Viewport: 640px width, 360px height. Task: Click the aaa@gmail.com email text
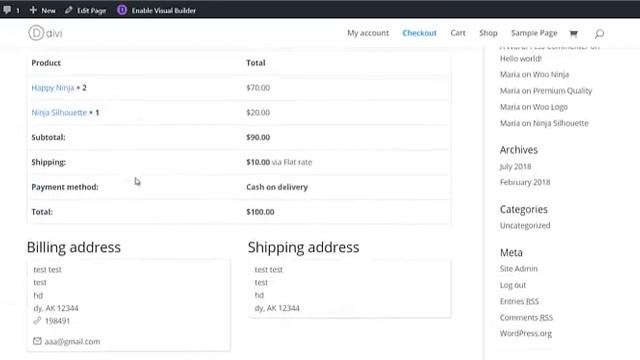(x=72, y=341)
